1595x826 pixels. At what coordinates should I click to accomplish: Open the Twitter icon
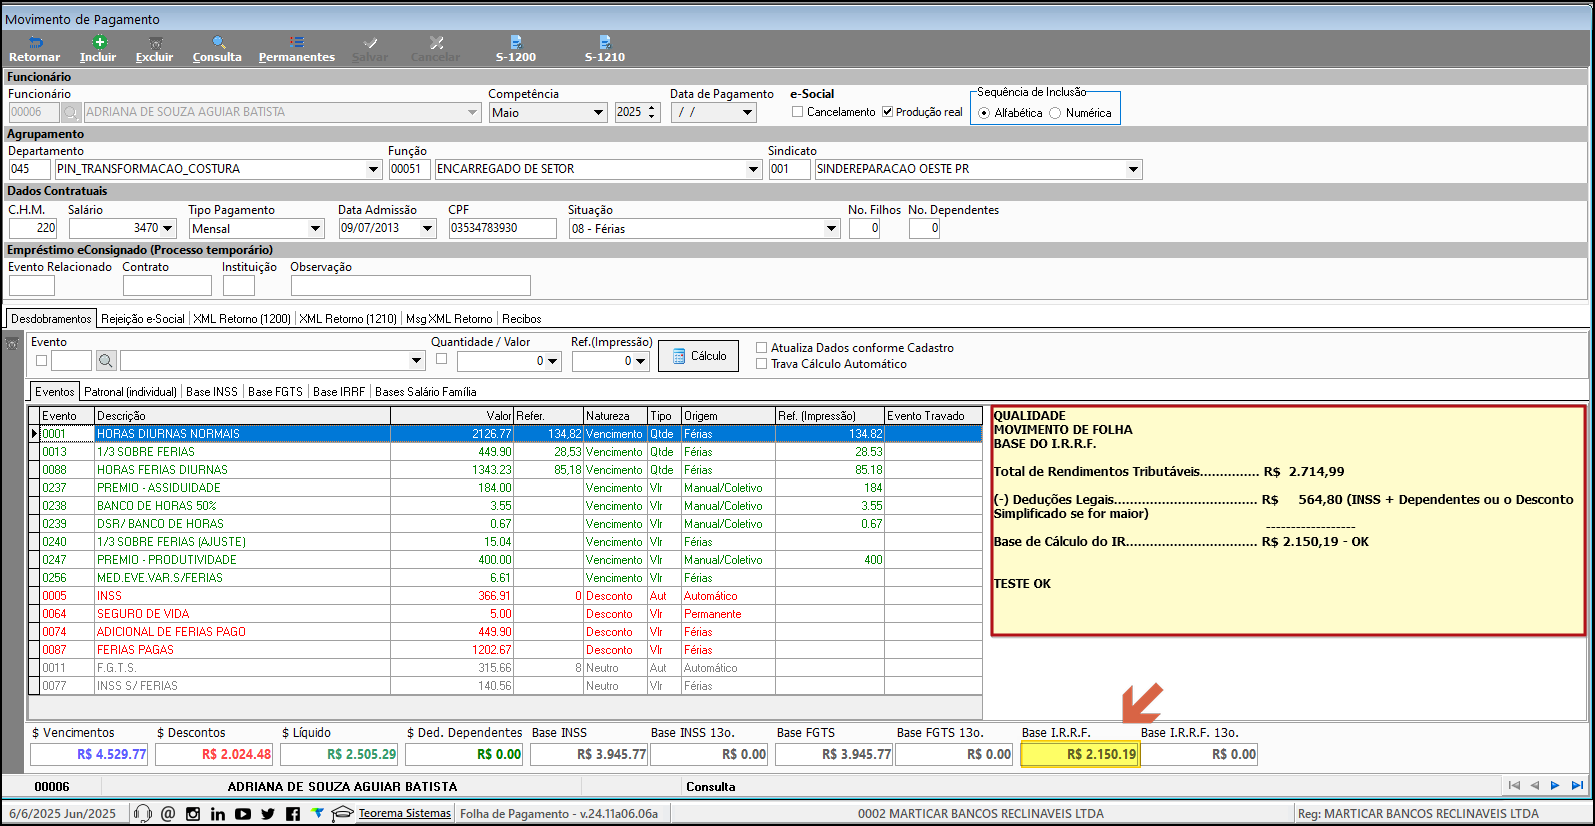[x=268, y=814]
